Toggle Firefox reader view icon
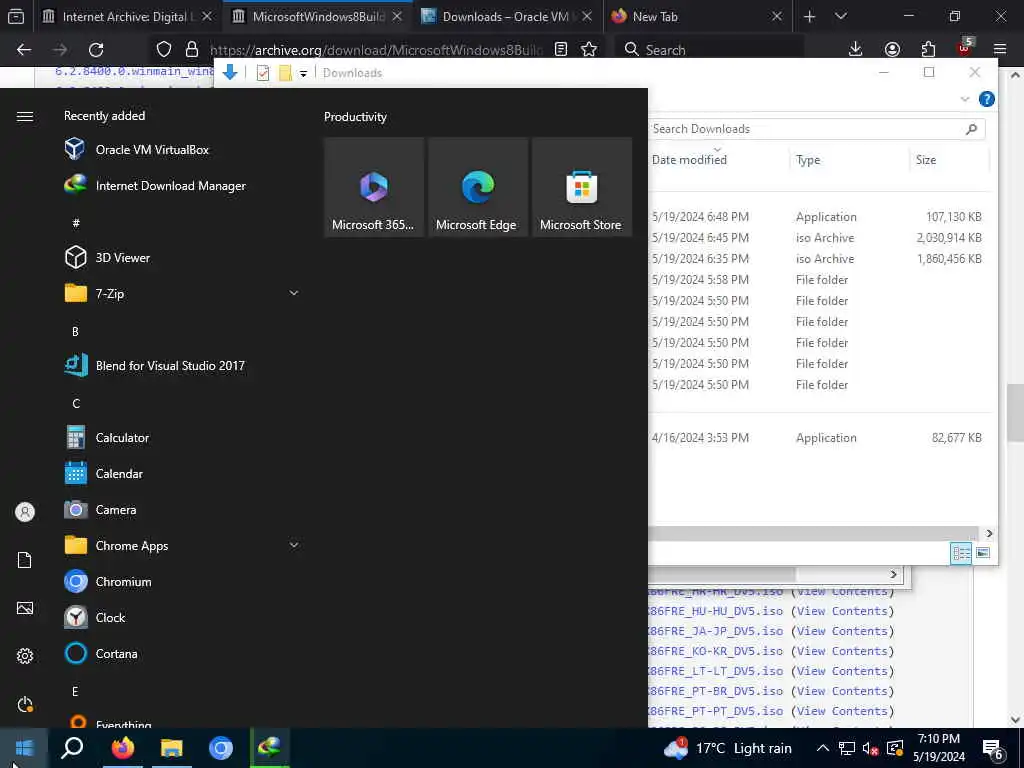1024x768 pixels. (560, 50)
